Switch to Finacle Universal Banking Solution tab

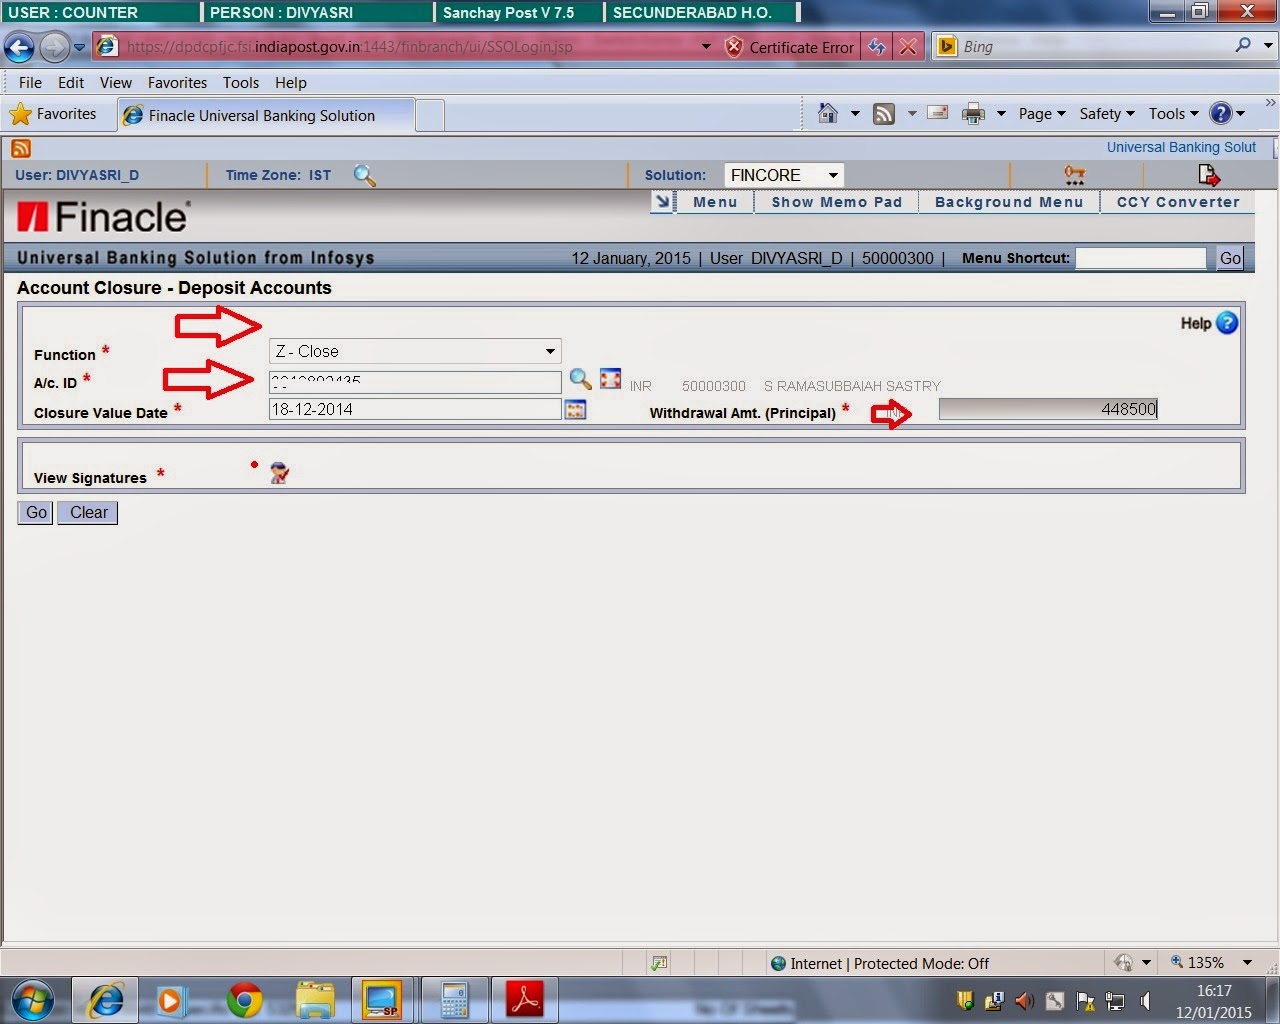pyautogui.click(x=265, y=115)
